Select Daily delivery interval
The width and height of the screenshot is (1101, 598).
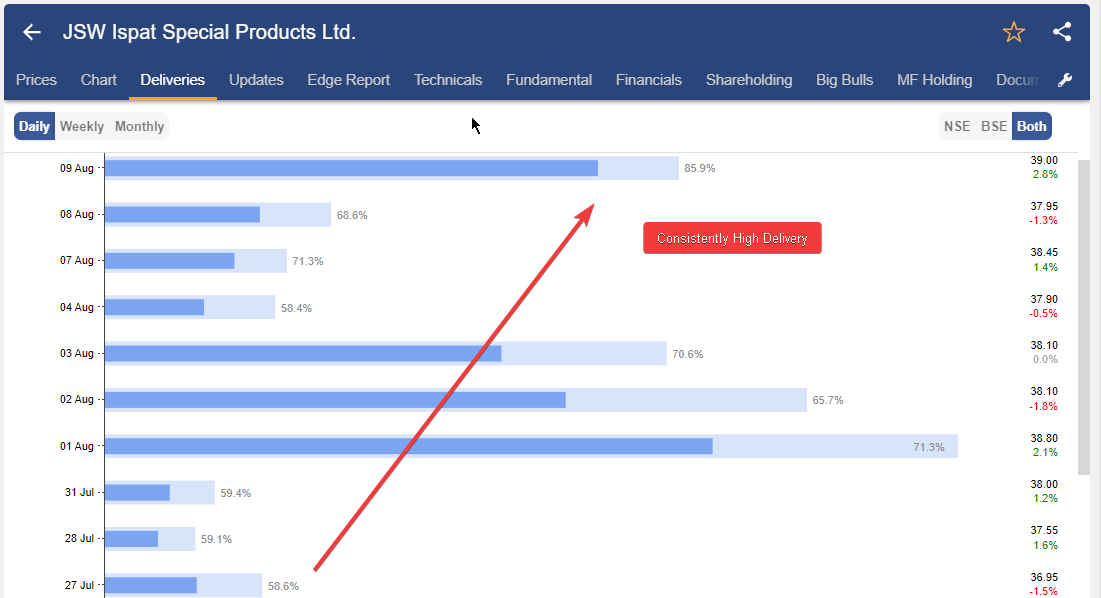click(34, 126)
